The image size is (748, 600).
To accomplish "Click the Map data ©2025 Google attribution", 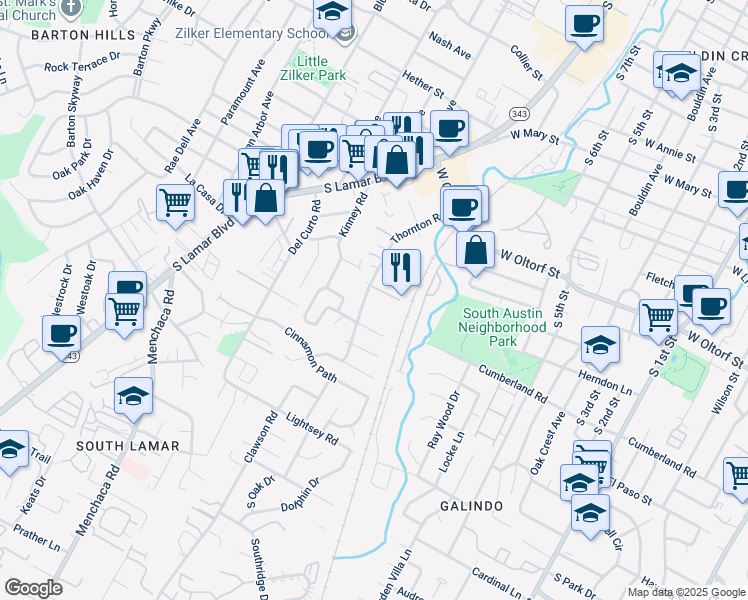I will [686, 593].
